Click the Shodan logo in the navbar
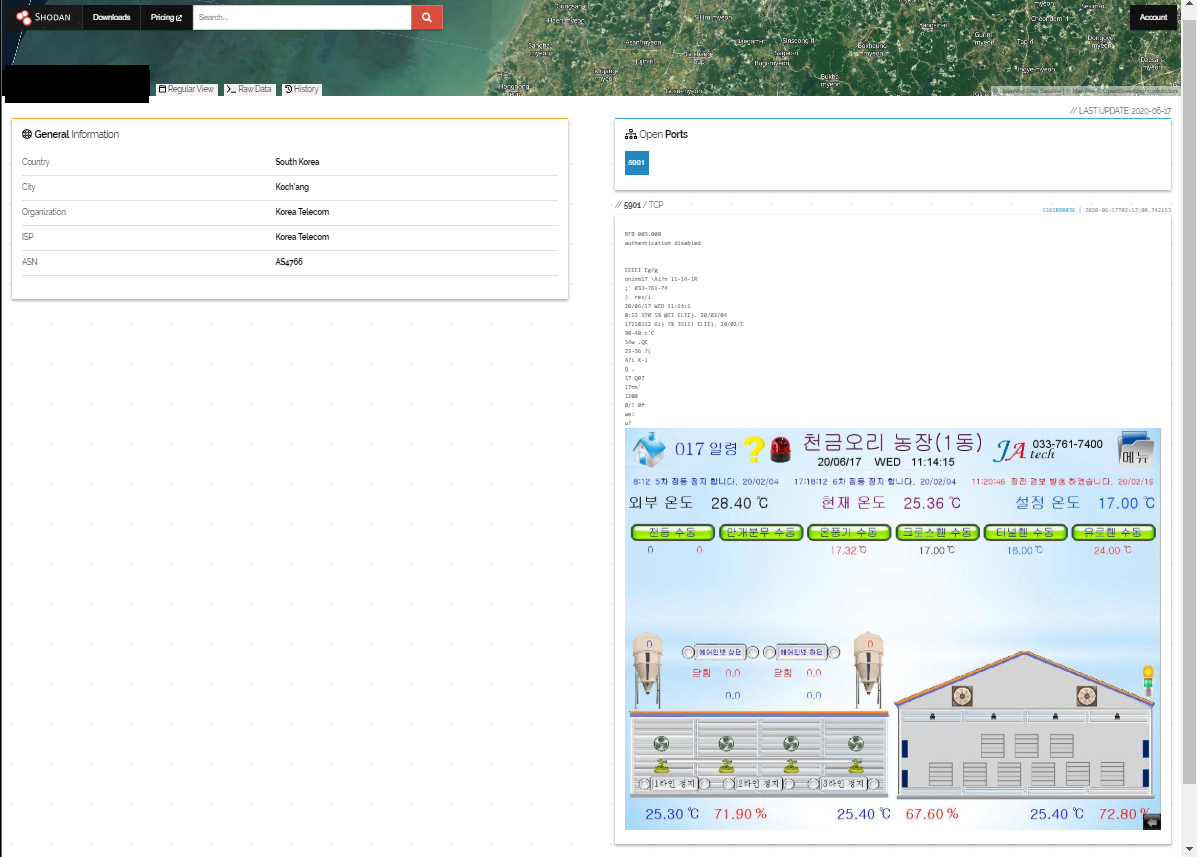 tap(44, 17)
